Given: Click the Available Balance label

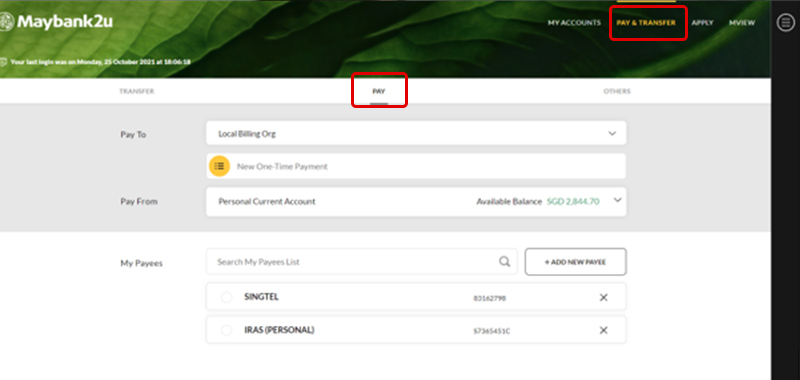Looking at the screenshot, I should coord(509,201).
